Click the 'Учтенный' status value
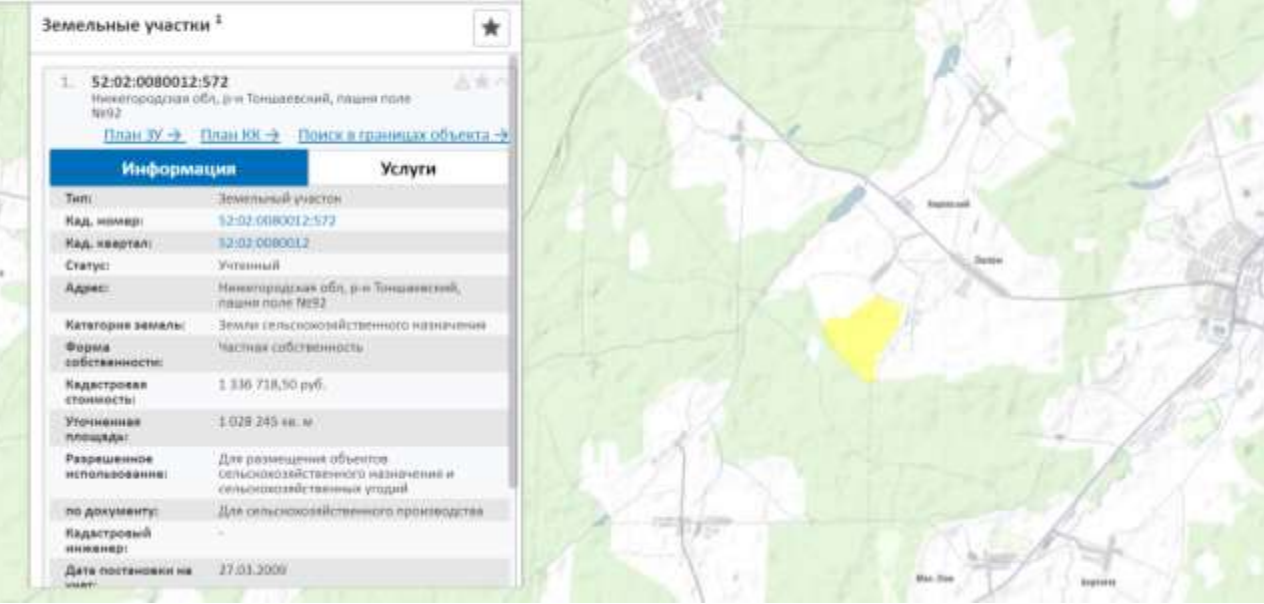This screenshot has height=604, width=1264. 247,266
